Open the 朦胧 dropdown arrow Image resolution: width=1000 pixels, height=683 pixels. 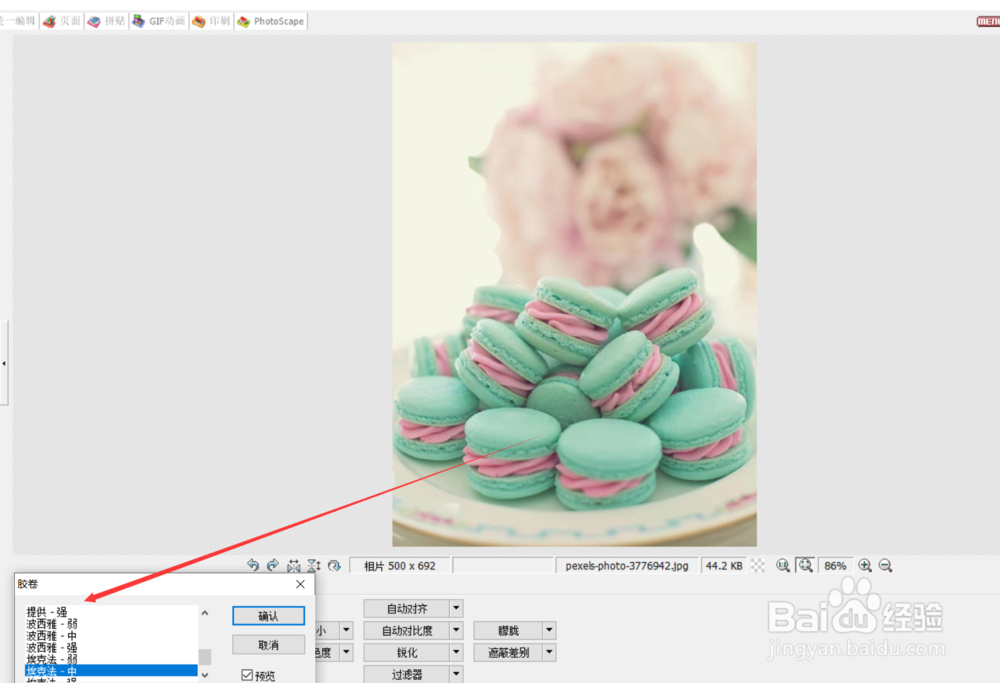[x=549, y=631]
